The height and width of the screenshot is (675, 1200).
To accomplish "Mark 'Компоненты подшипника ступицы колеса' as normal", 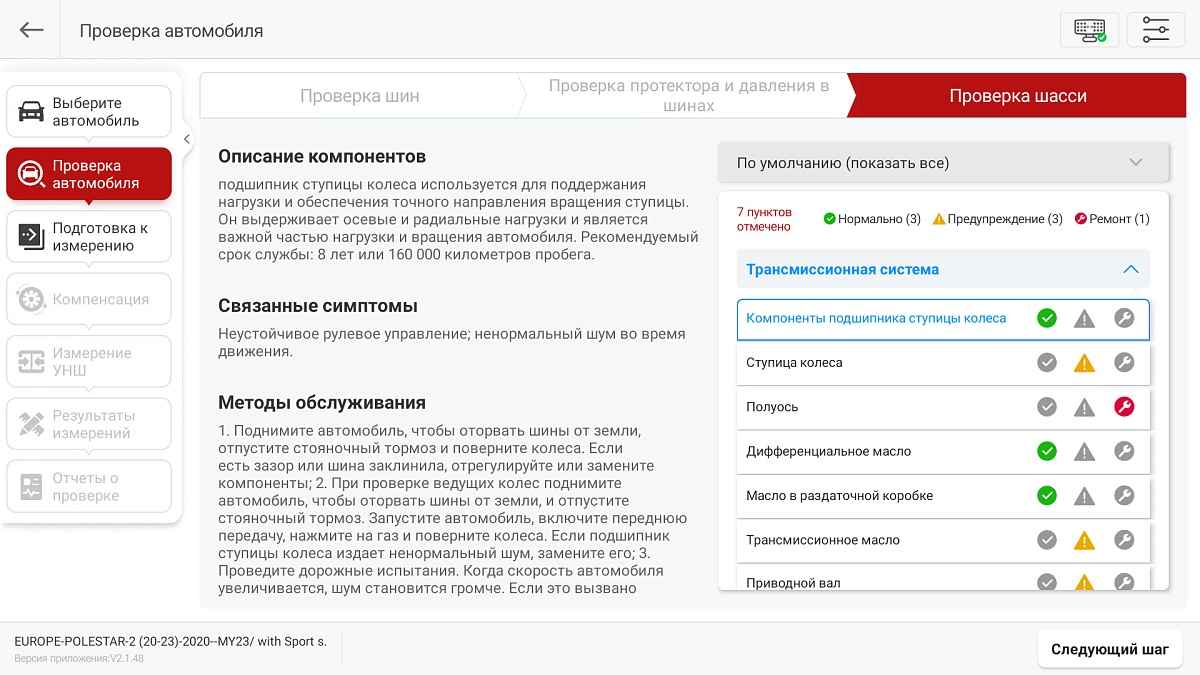I will click(x=1047, y=319).
